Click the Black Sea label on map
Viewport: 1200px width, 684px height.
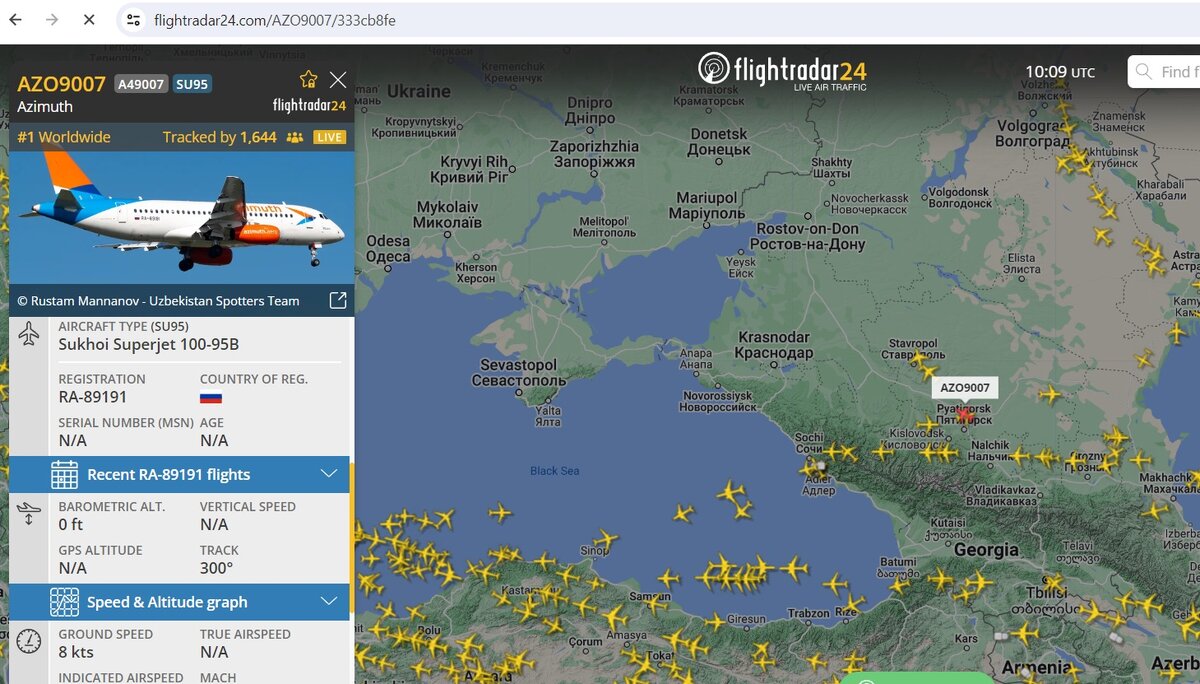pyautogui.click(x=555, y=471)
